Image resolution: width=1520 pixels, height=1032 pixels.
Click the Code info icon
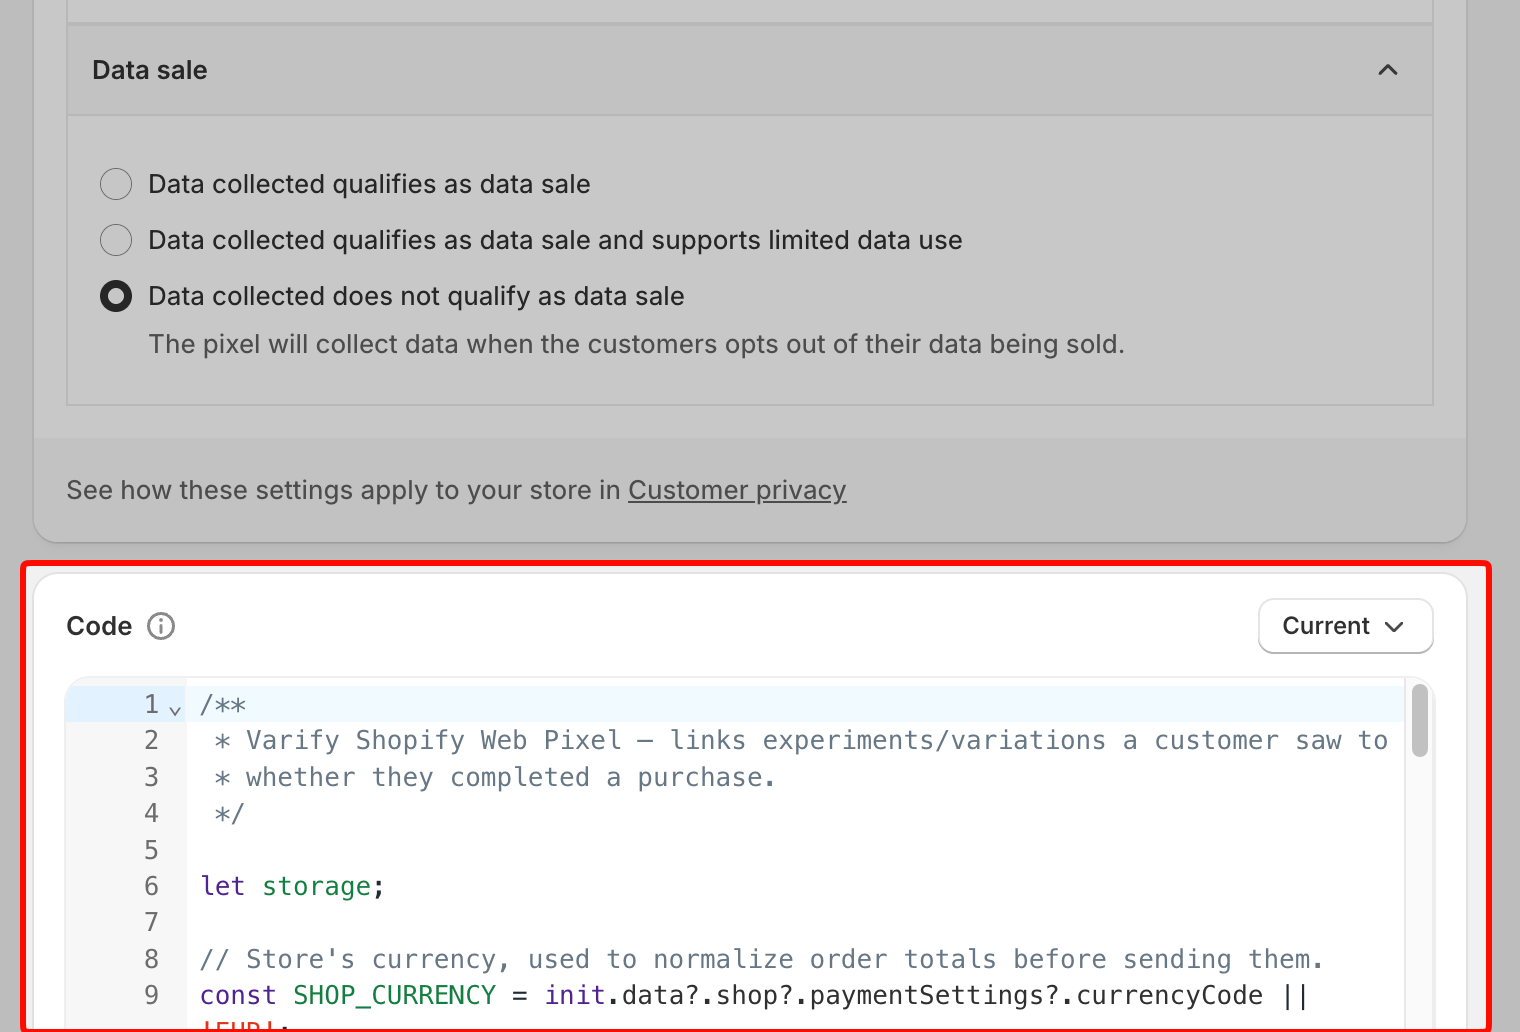[x=161, y=626]
